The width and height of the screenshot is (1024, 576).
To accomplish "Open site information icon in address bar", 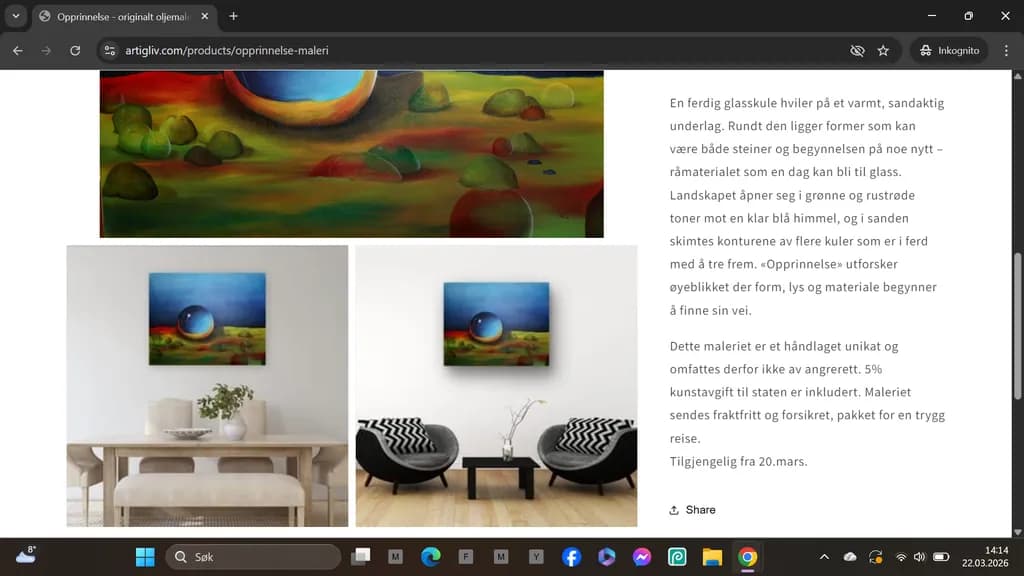I will (x=110, y=50).
